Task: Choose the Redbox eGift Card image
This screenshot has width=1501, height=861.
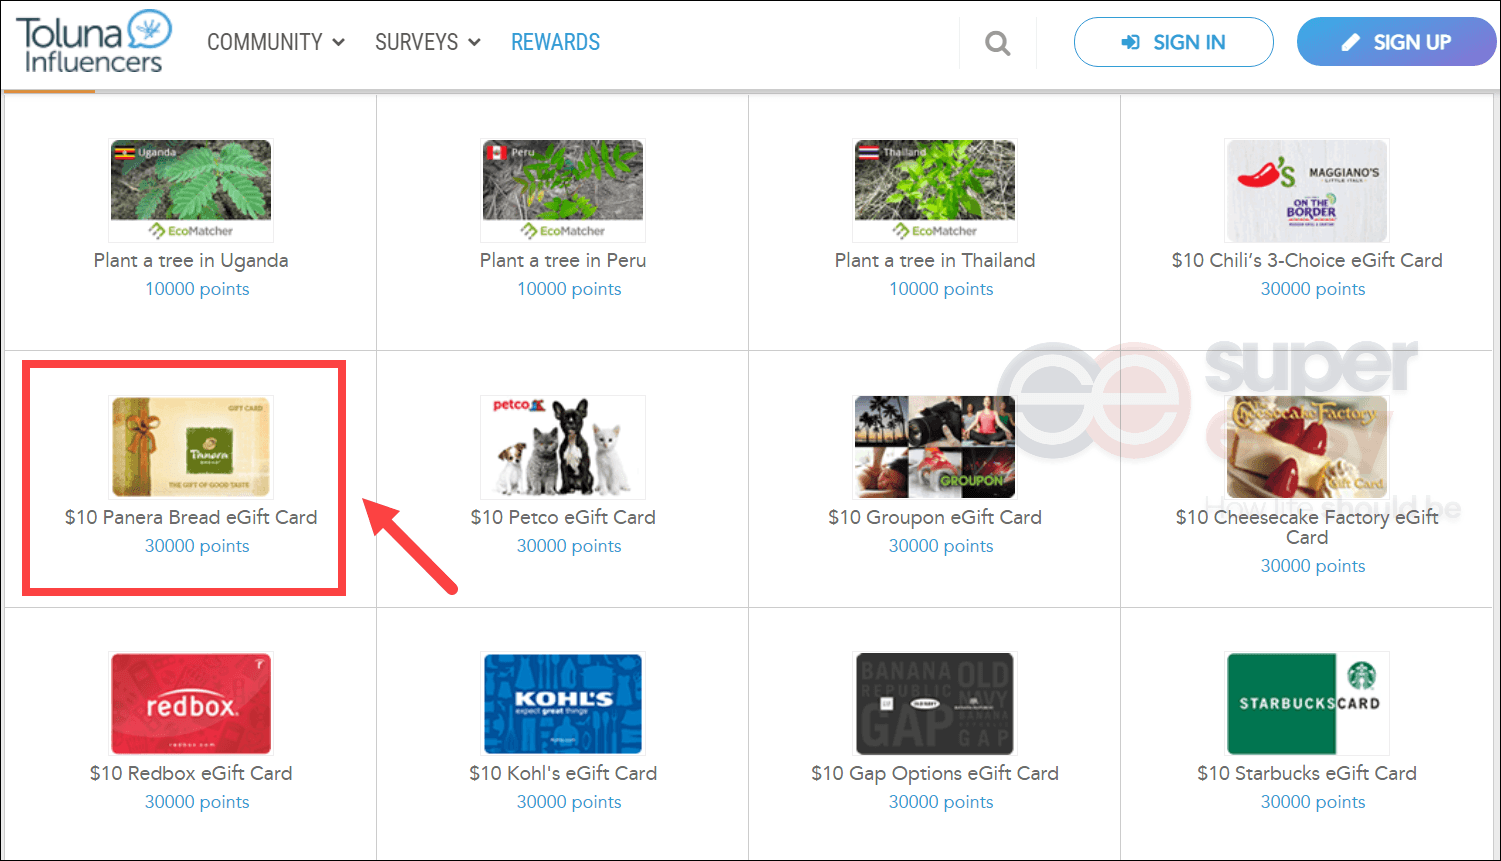Action: (191, 704)
